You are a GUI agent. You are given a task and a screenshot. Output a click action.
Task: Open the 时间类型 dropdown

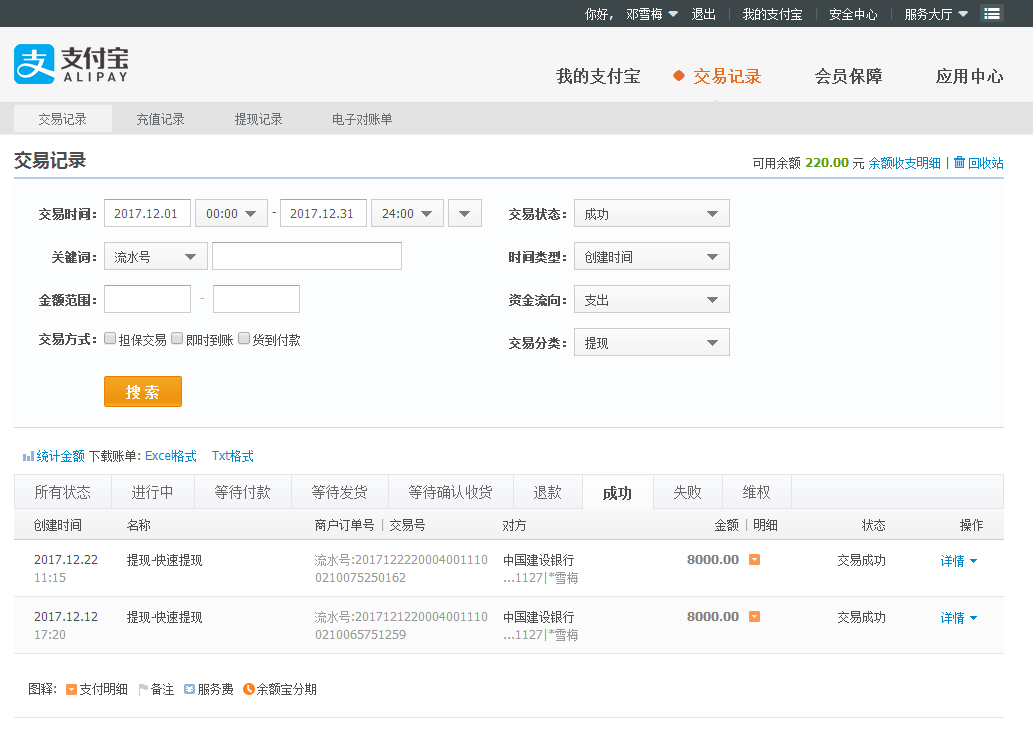(652, 256)
